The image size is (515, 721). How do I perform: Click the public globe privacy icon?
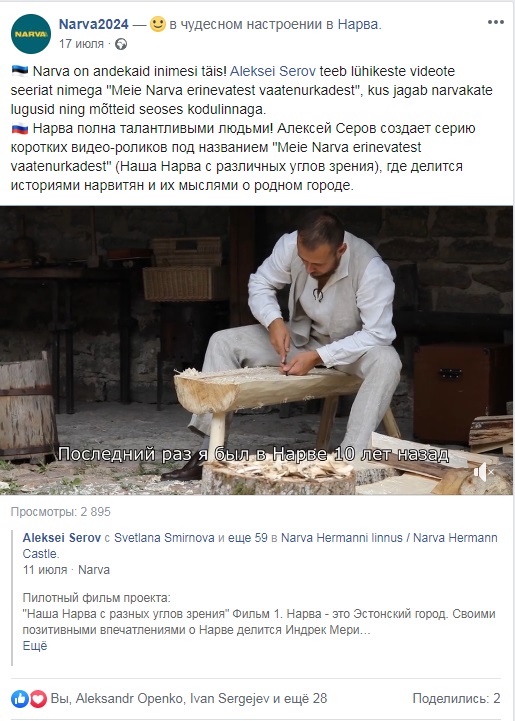121,44
